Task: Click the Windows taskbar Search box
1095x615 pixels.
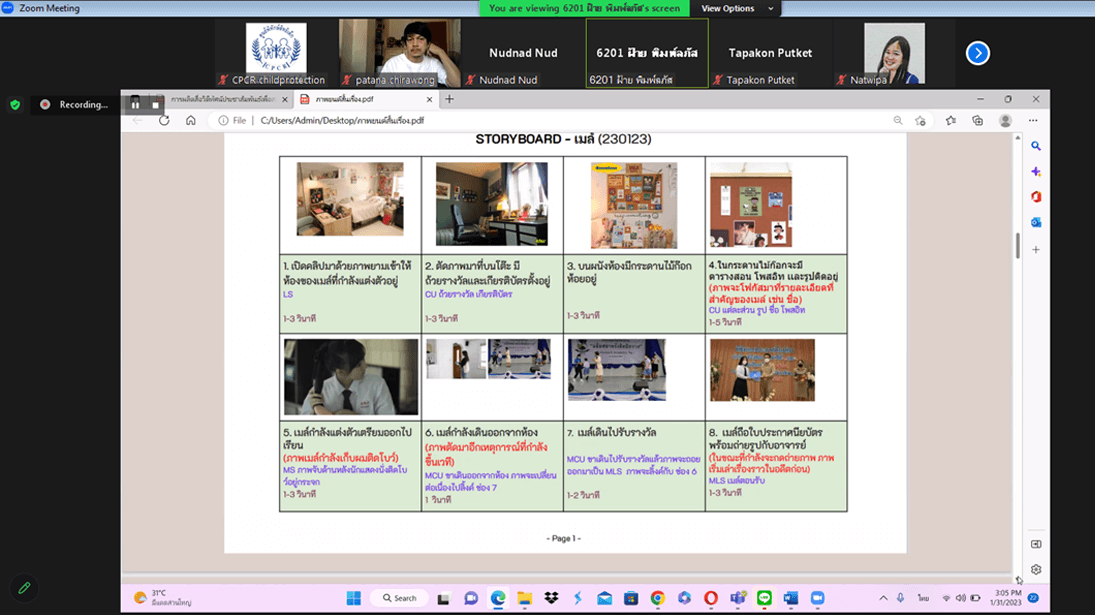Action: (x=398, y=598)
